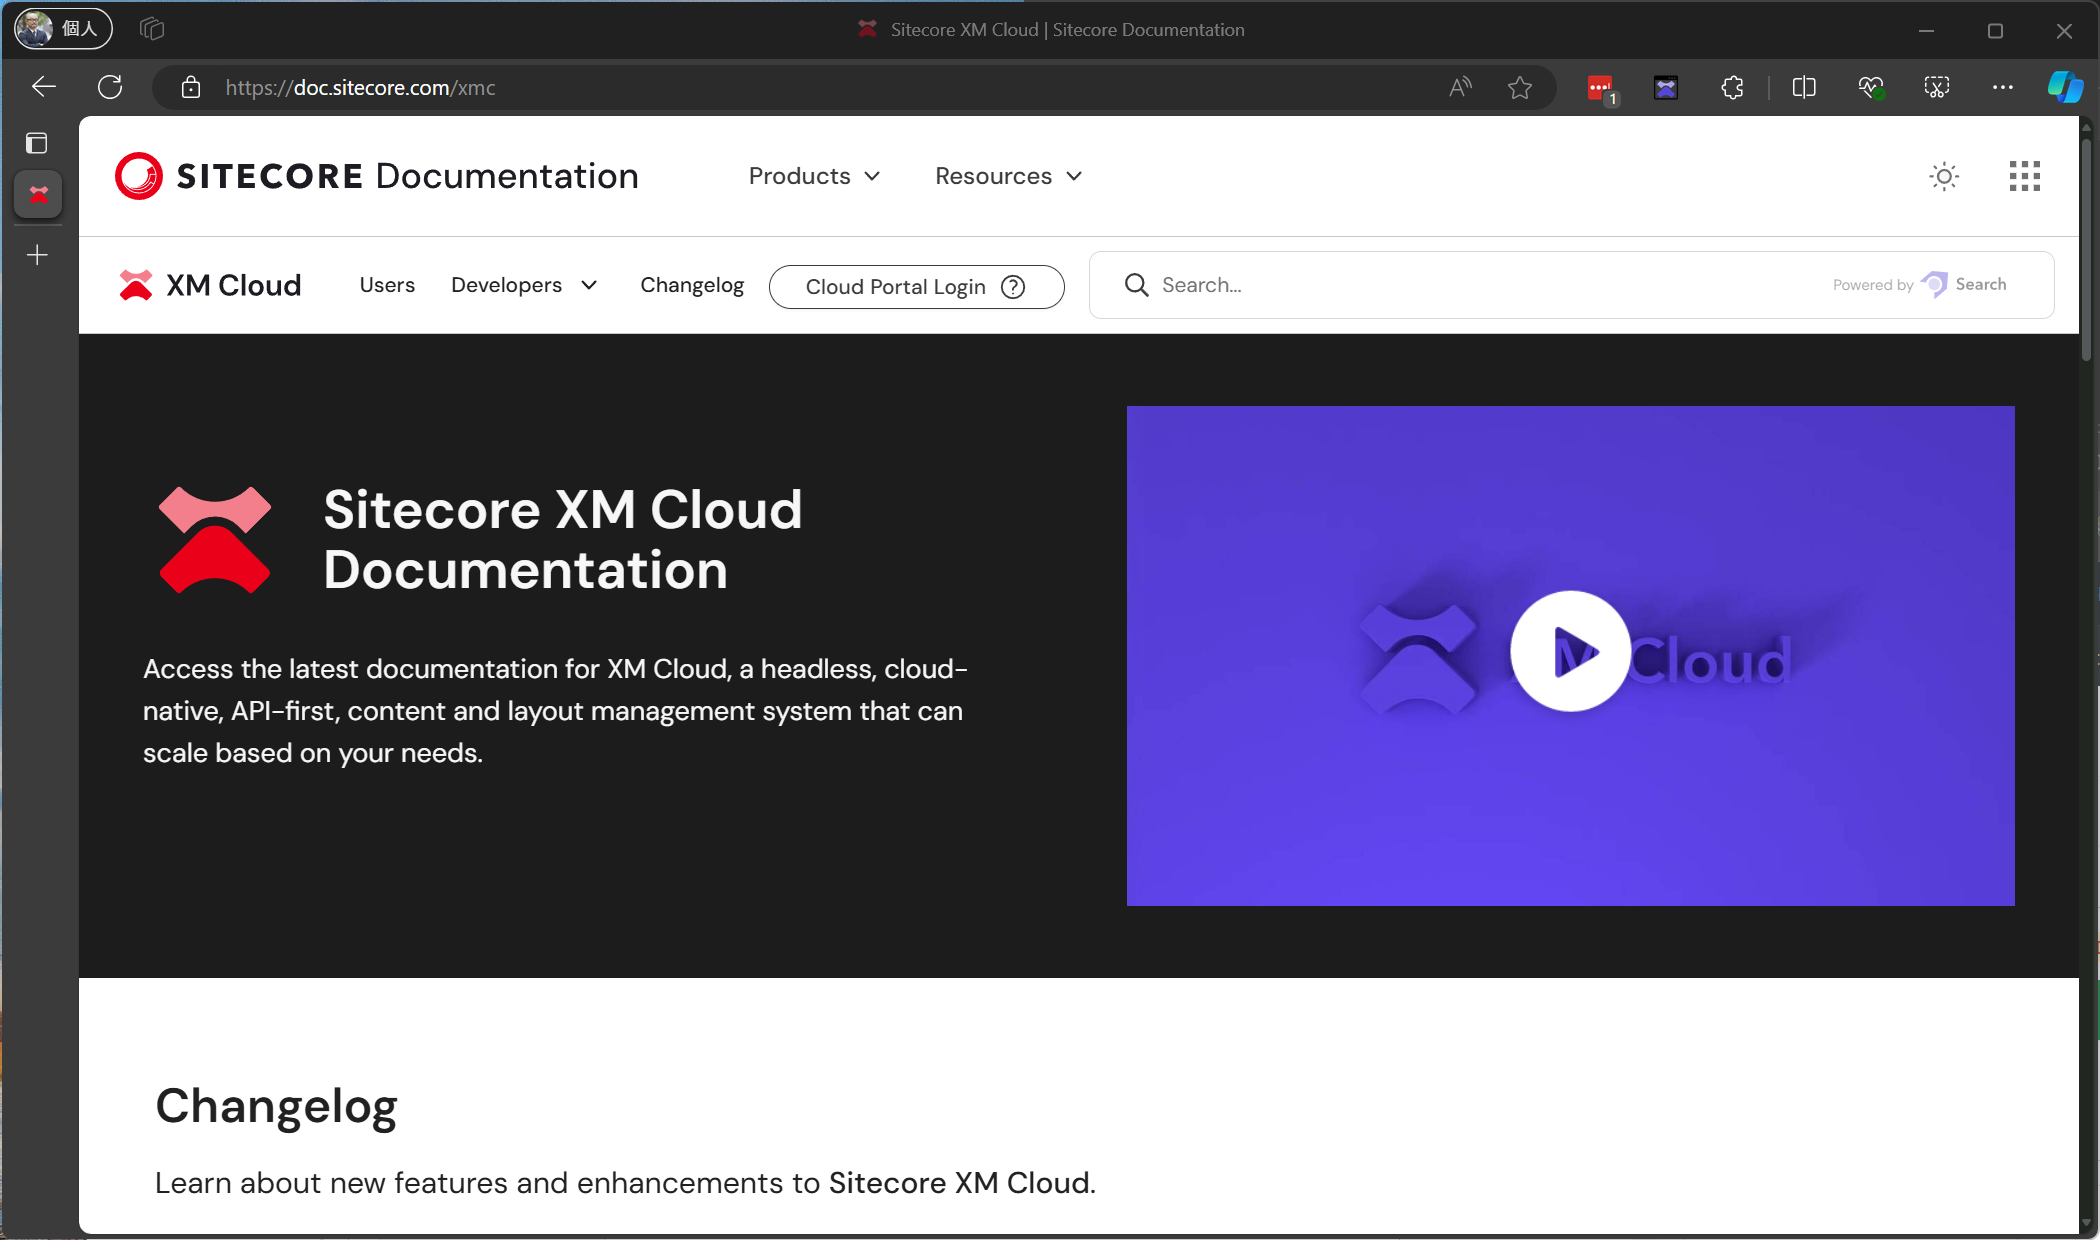
Task: Open the Users section
Action: [387, 285]
